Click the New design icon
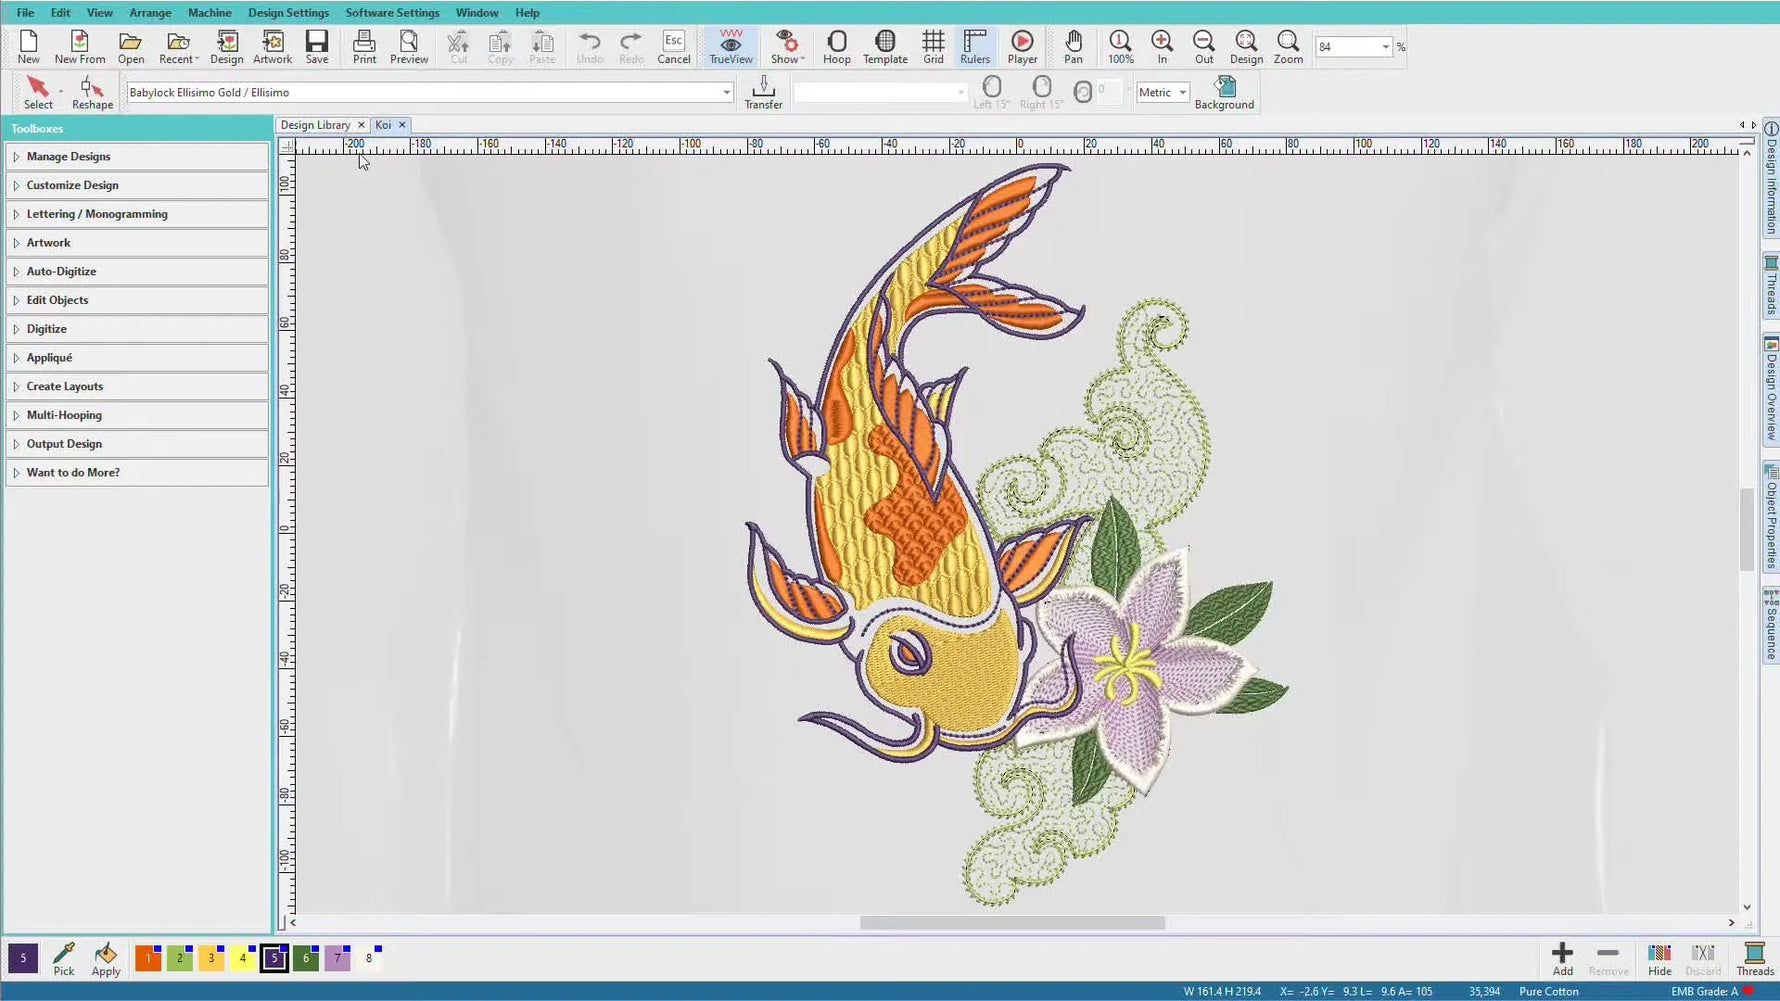 pos(28,46)
